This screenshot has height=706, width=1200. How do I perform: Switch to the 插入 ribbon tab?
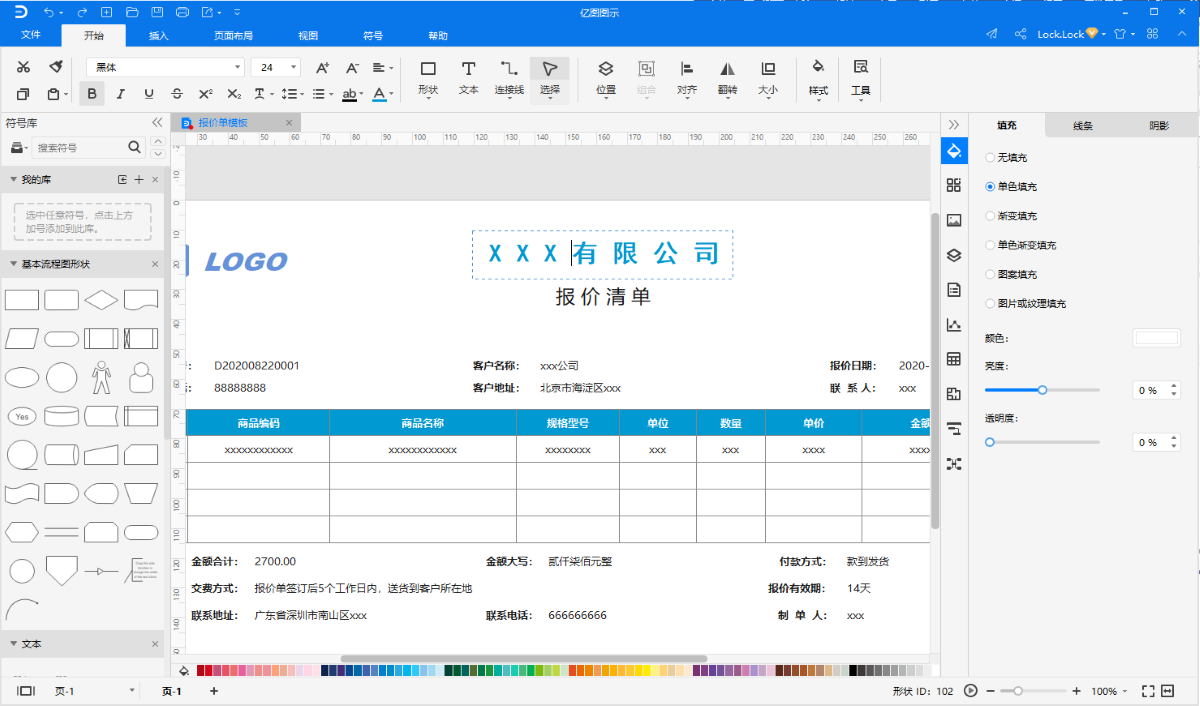(x=159, y=35)
